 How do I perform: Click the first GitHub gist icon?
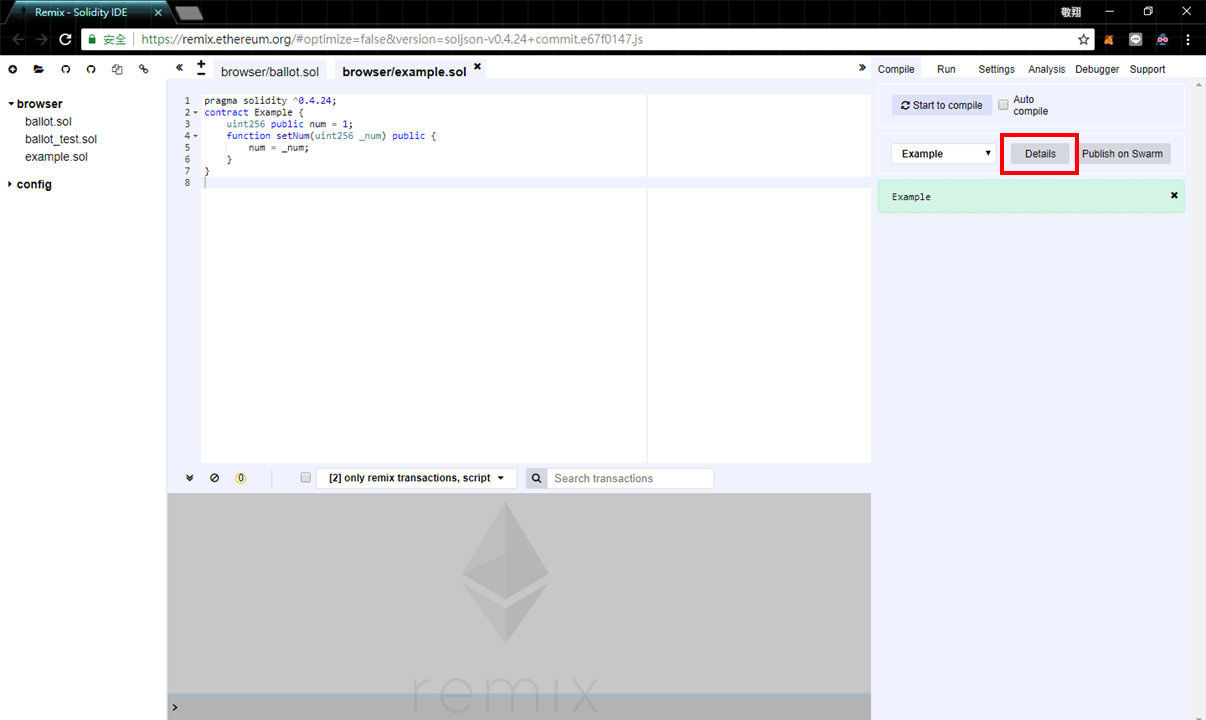[66, 69]
